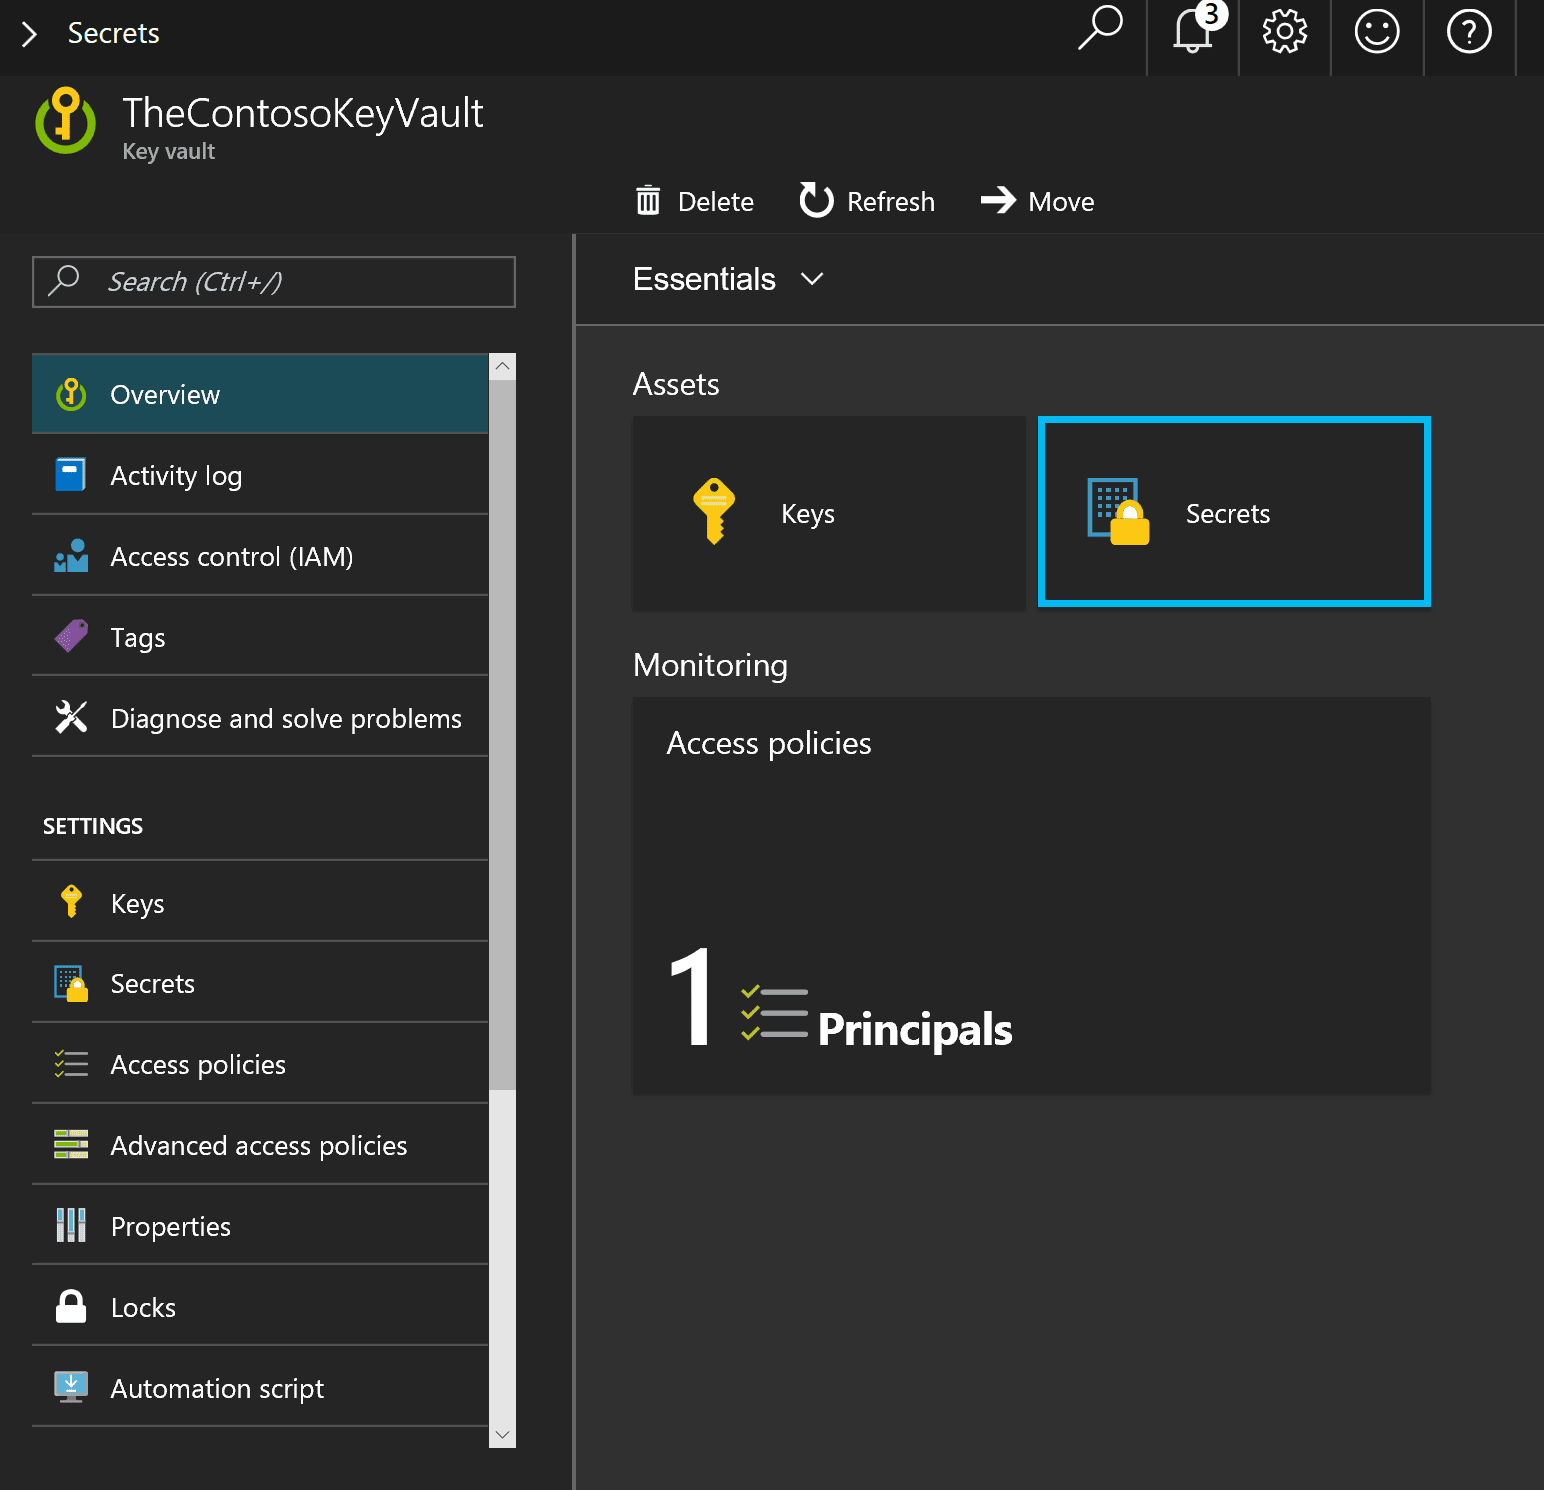Click the sidebar scrollbar thumb
Viewport: 1544px width, 1490px height.
coord(502,734)
